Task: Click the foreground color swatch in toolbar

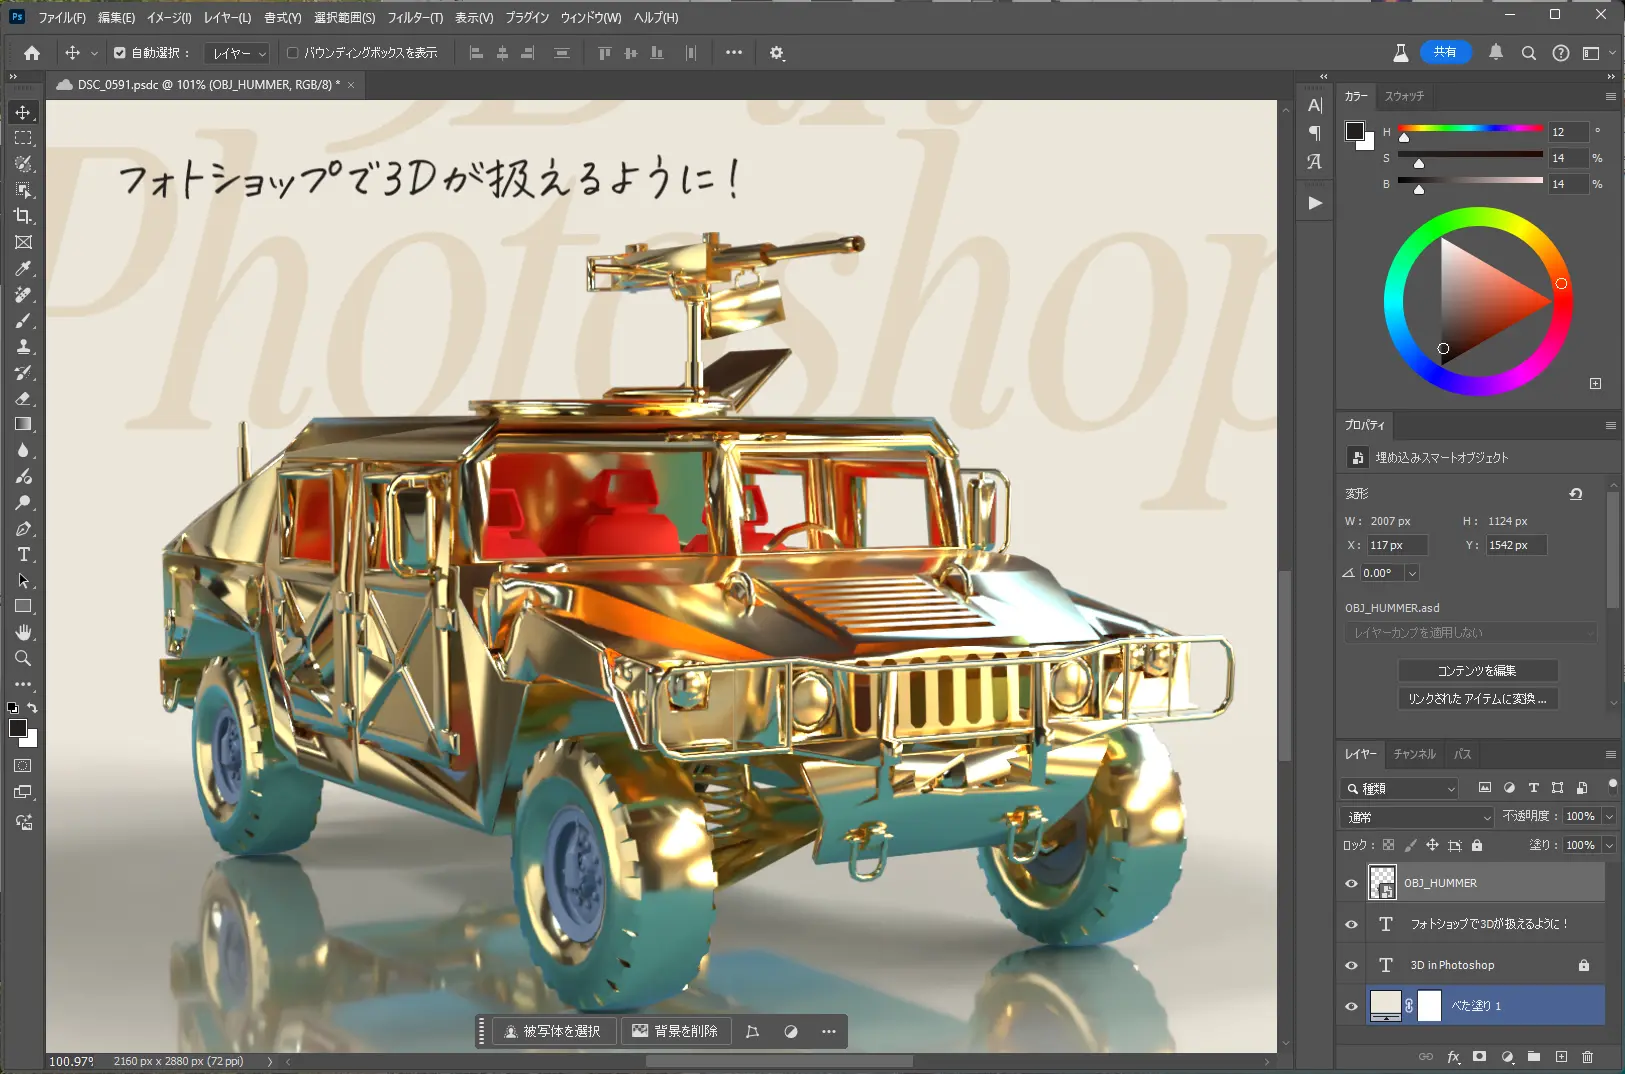Action: [x=18, y=728]
